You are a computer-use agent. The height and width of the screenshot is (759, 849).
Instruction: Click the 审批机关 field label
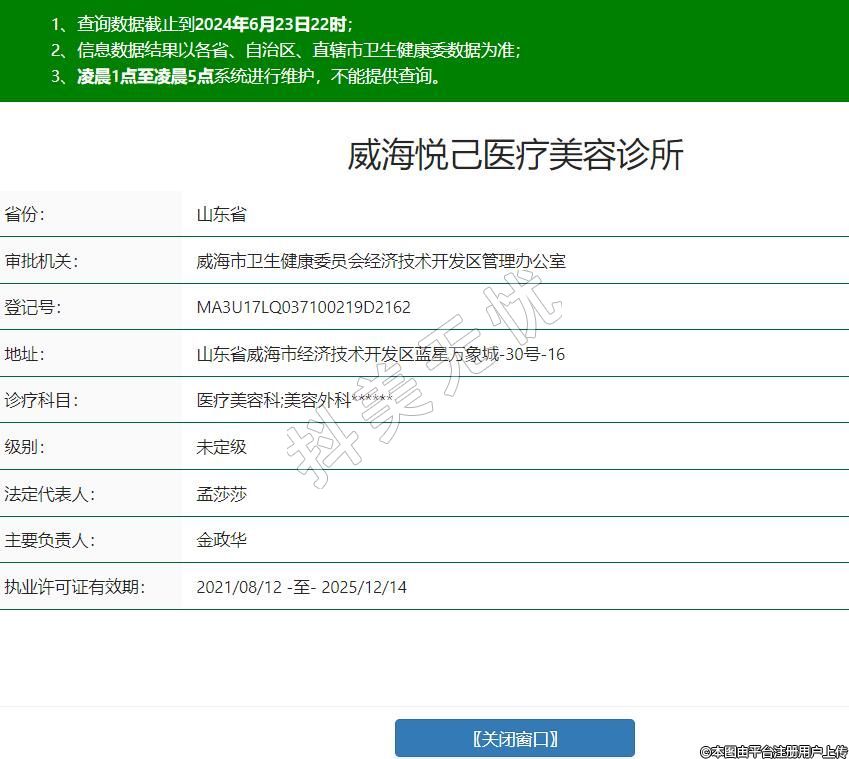41,261
